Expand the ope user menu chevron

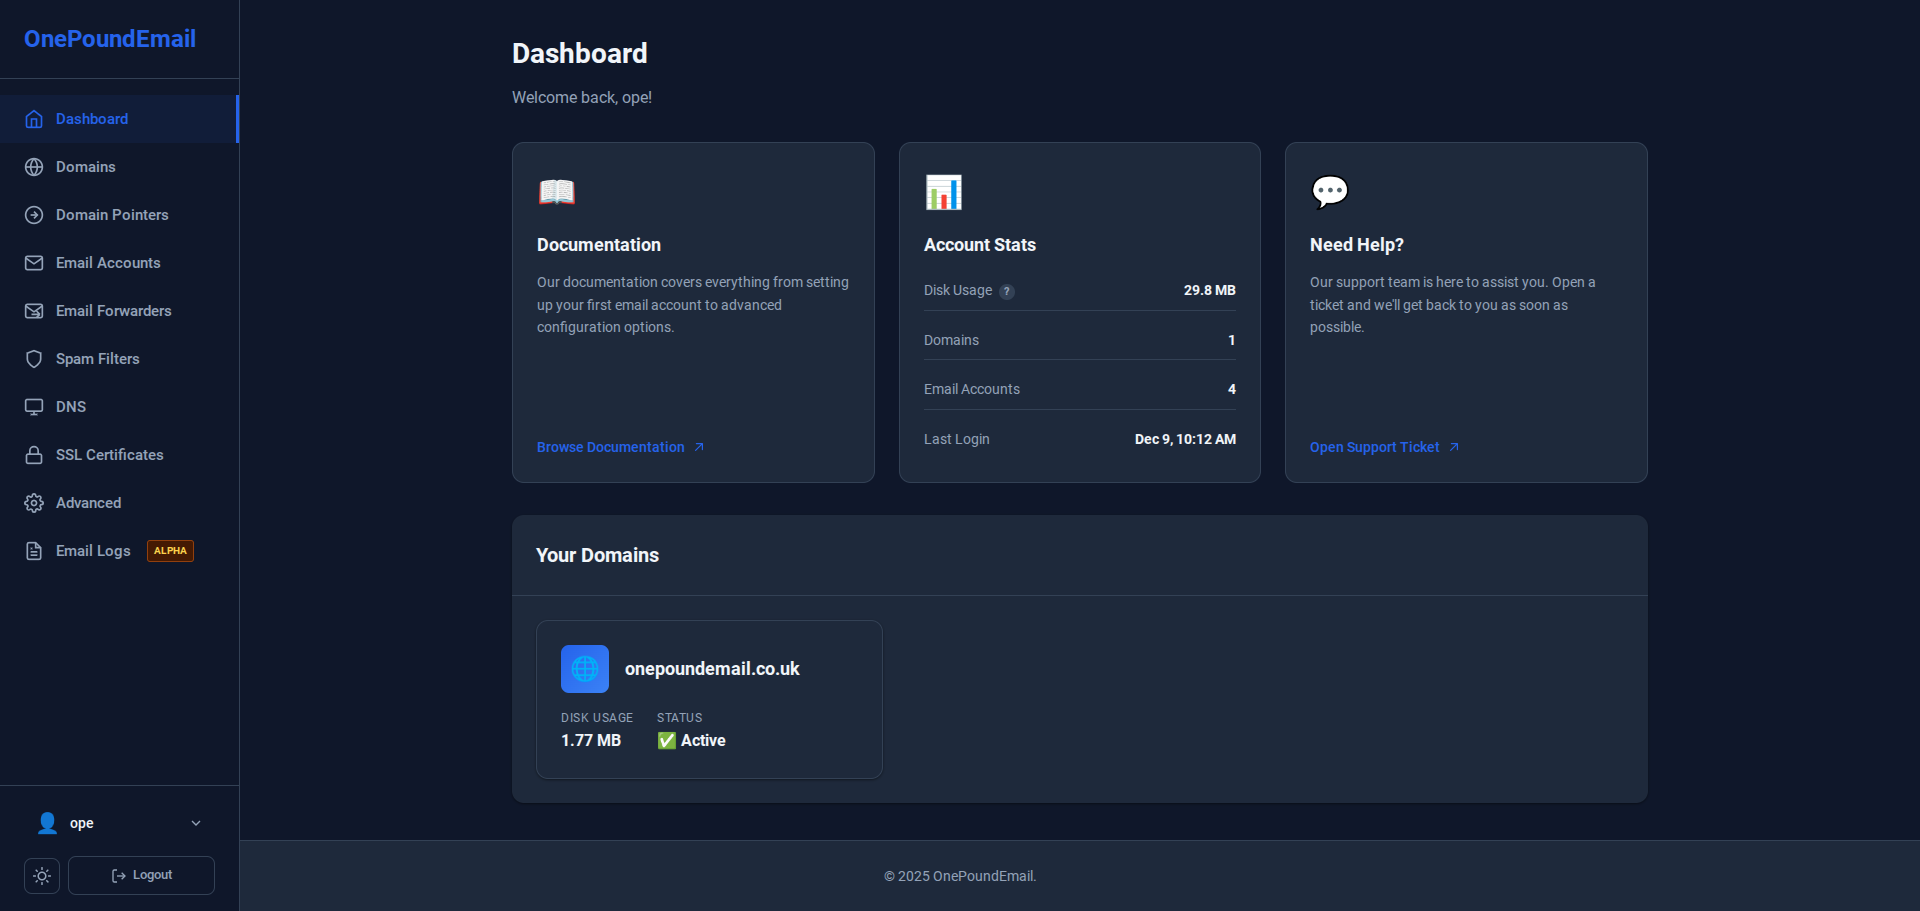tap(196, 823)
